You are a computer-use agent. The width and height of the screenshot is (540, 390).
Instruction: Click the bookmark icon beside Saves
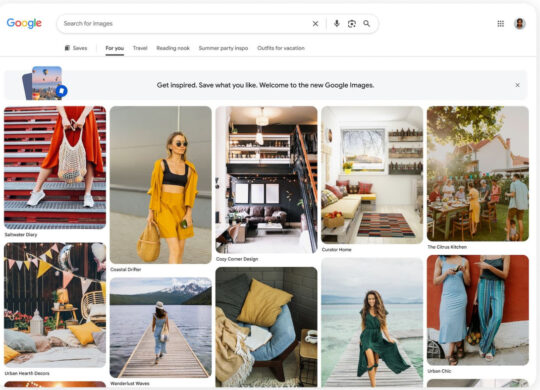click(x=67, y=48)
